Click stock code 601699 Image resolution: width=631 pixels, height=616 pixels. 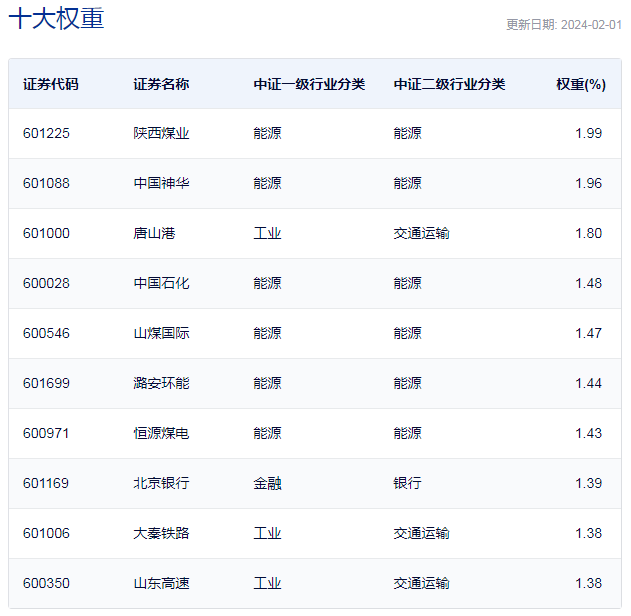coord(46,383)
